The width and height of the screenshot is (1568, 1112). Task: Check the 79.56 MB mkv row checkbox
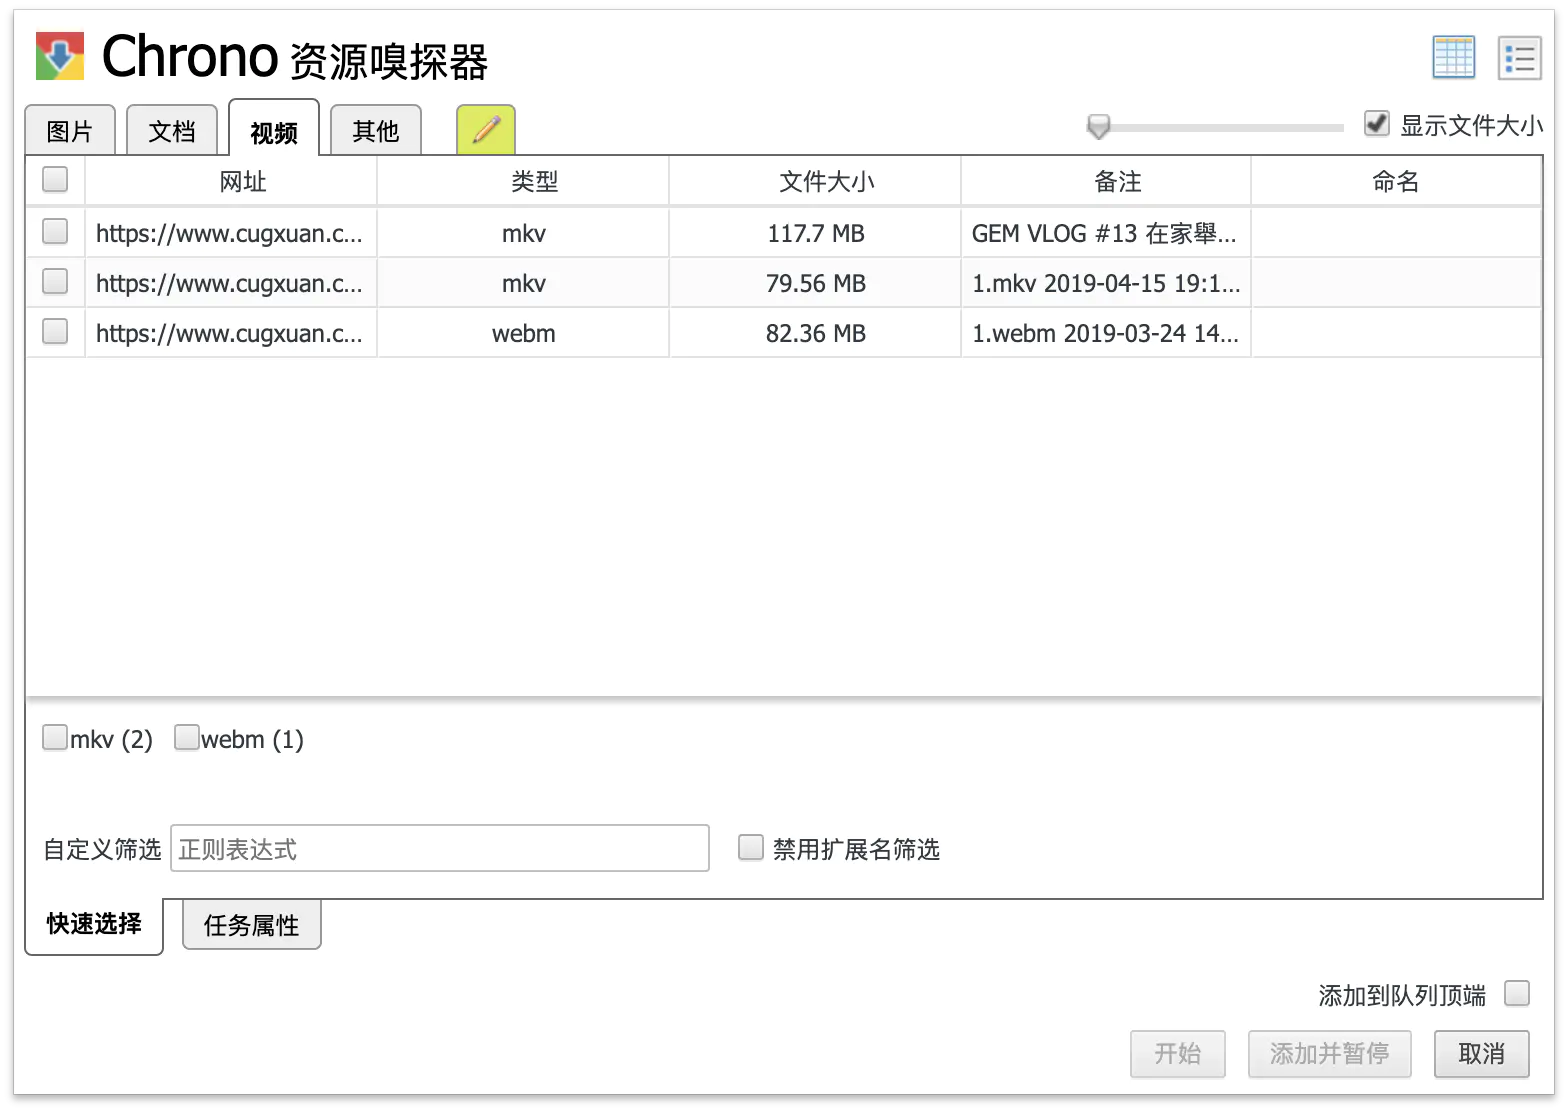click(55, 282)
